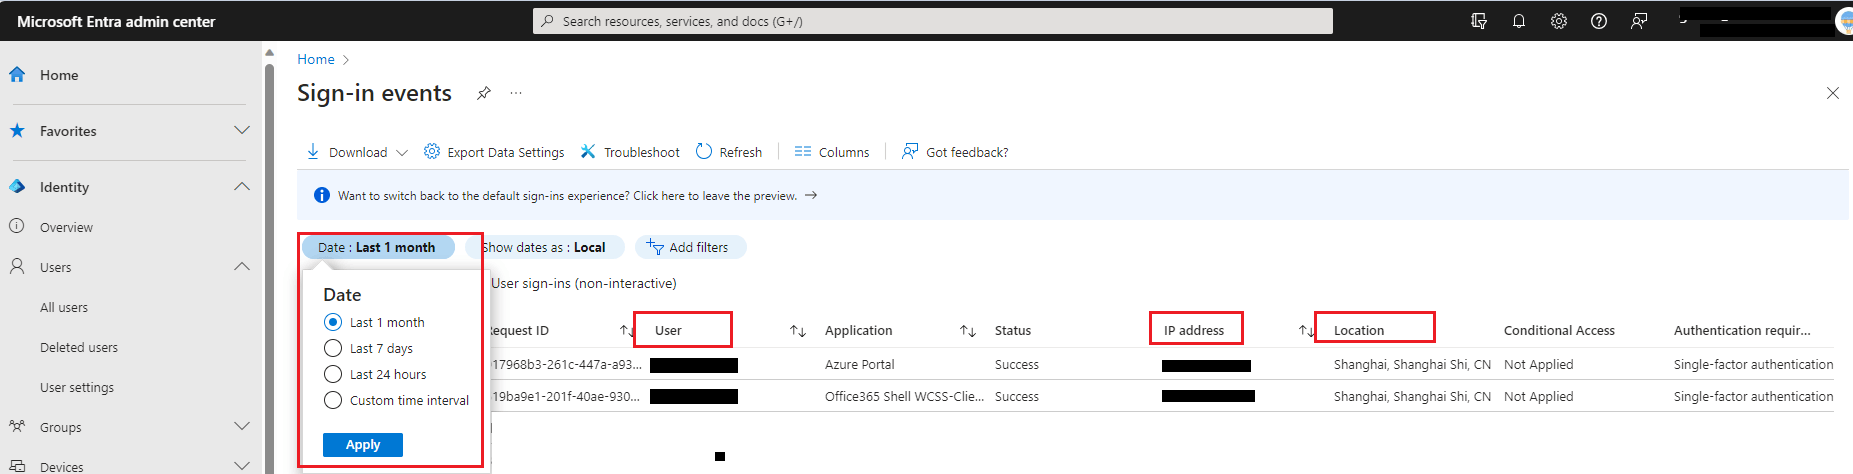Image resolution: width=1853 pixels, height=474 pixels.
Task: Open the Date: Last 1 month filter pill
Action: click(x=378, y=247)
